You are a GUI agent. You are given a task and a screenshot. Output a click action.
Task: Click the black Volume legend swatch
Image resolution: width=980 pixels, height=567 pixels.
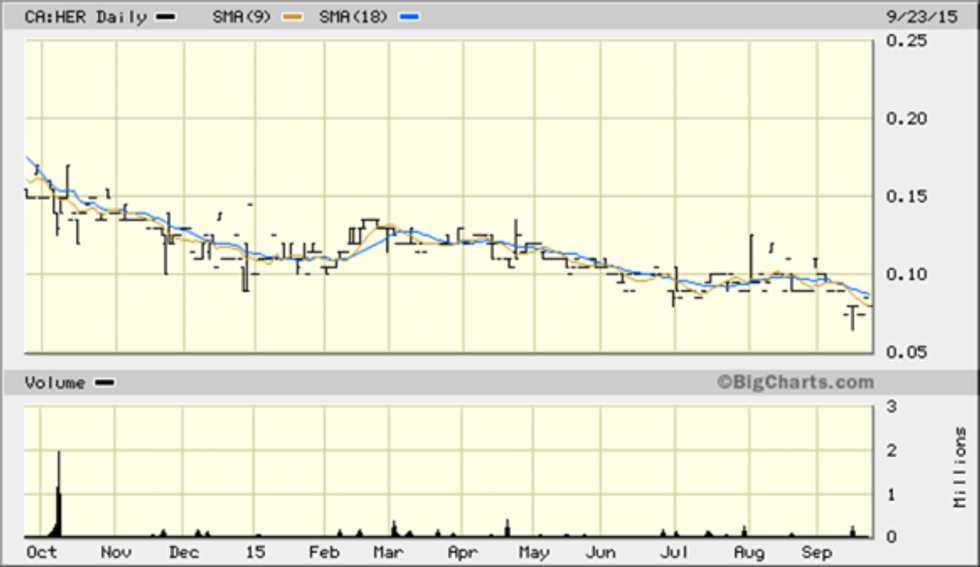click(x=104, y=382)
